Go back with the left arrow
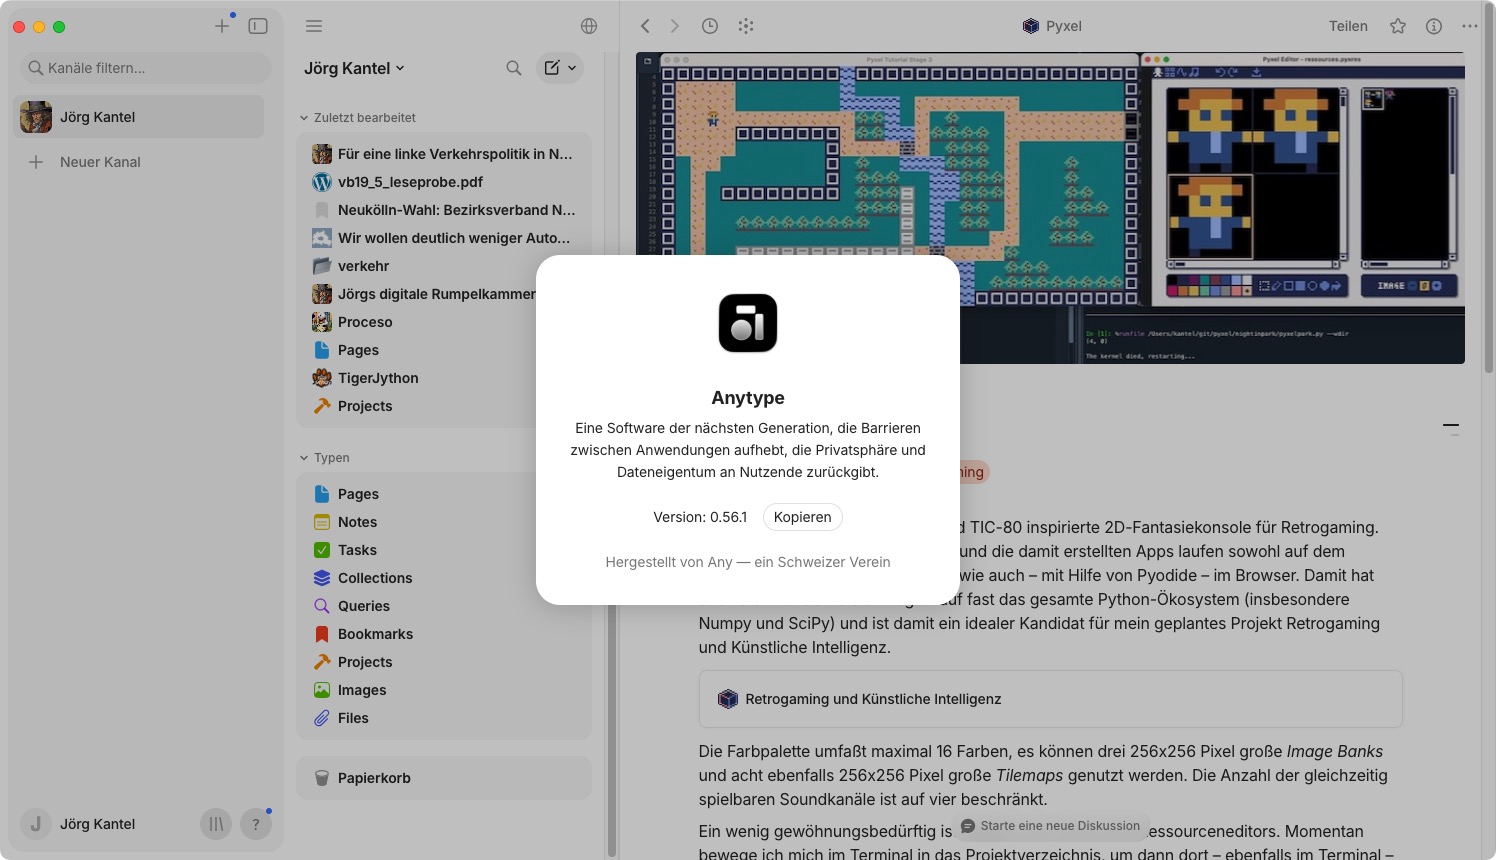 click(645, 26)
